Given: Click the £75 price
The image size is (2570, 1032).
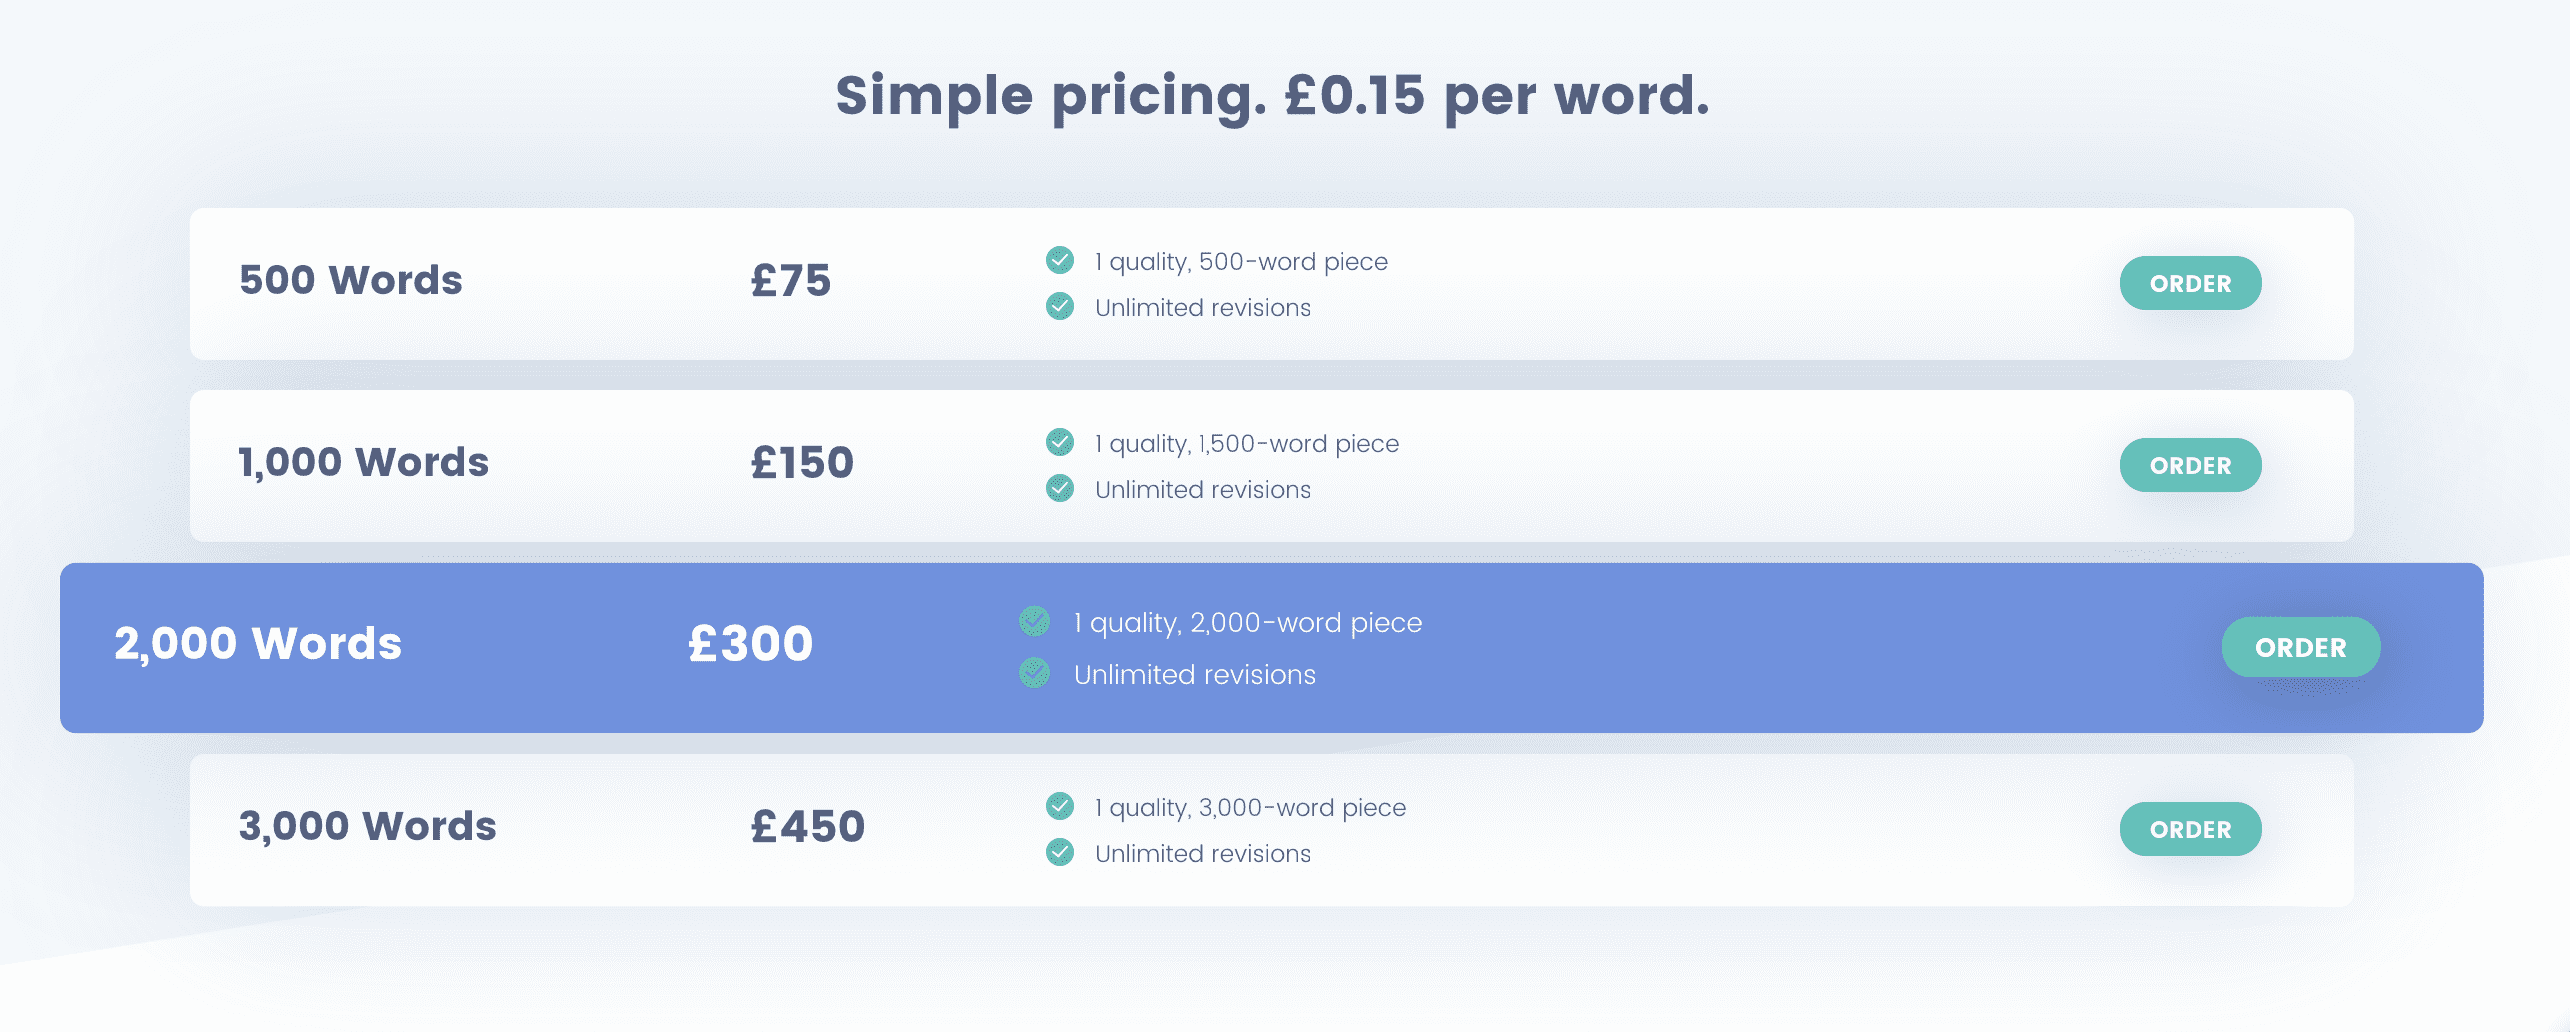Looking at the screenshot, I should click(791, 281).
